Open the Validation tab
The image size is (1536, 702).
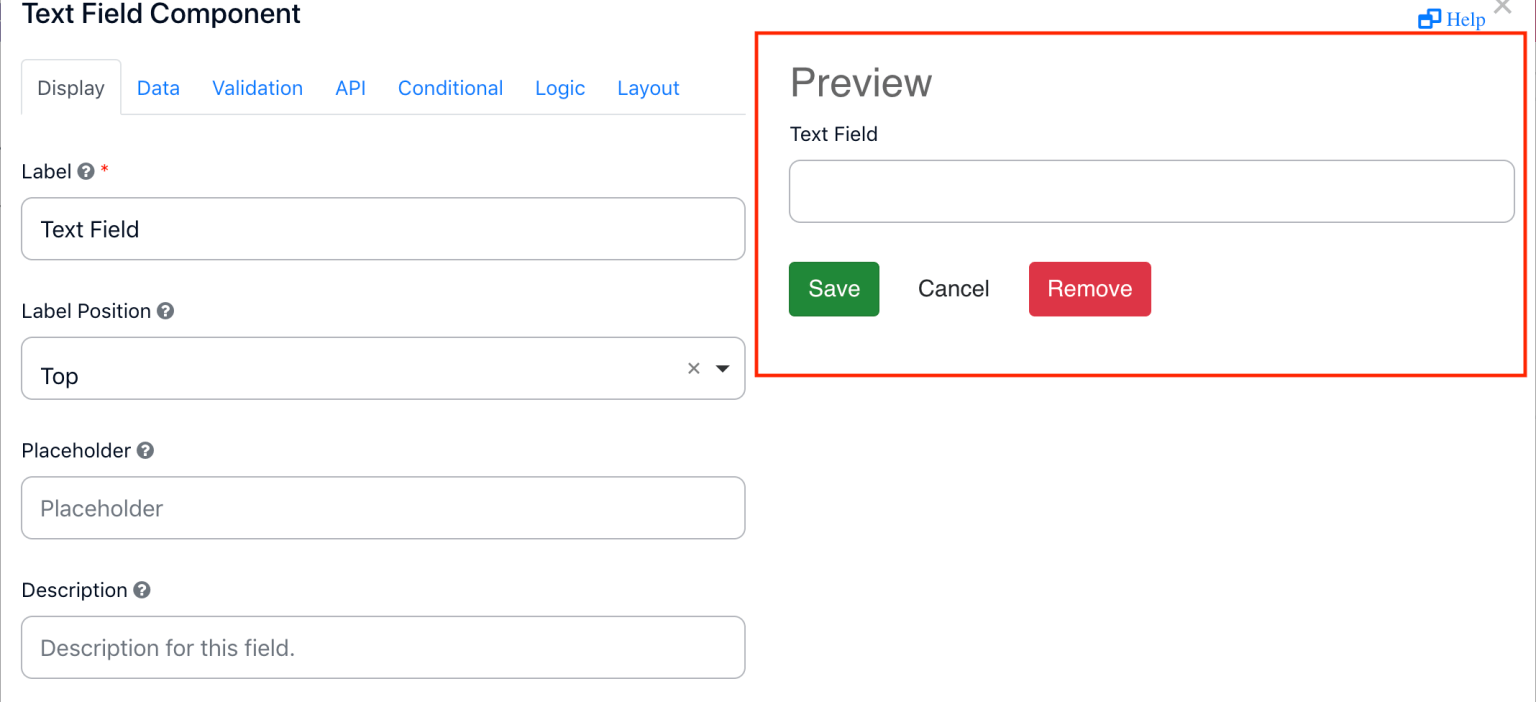(257, 88)
